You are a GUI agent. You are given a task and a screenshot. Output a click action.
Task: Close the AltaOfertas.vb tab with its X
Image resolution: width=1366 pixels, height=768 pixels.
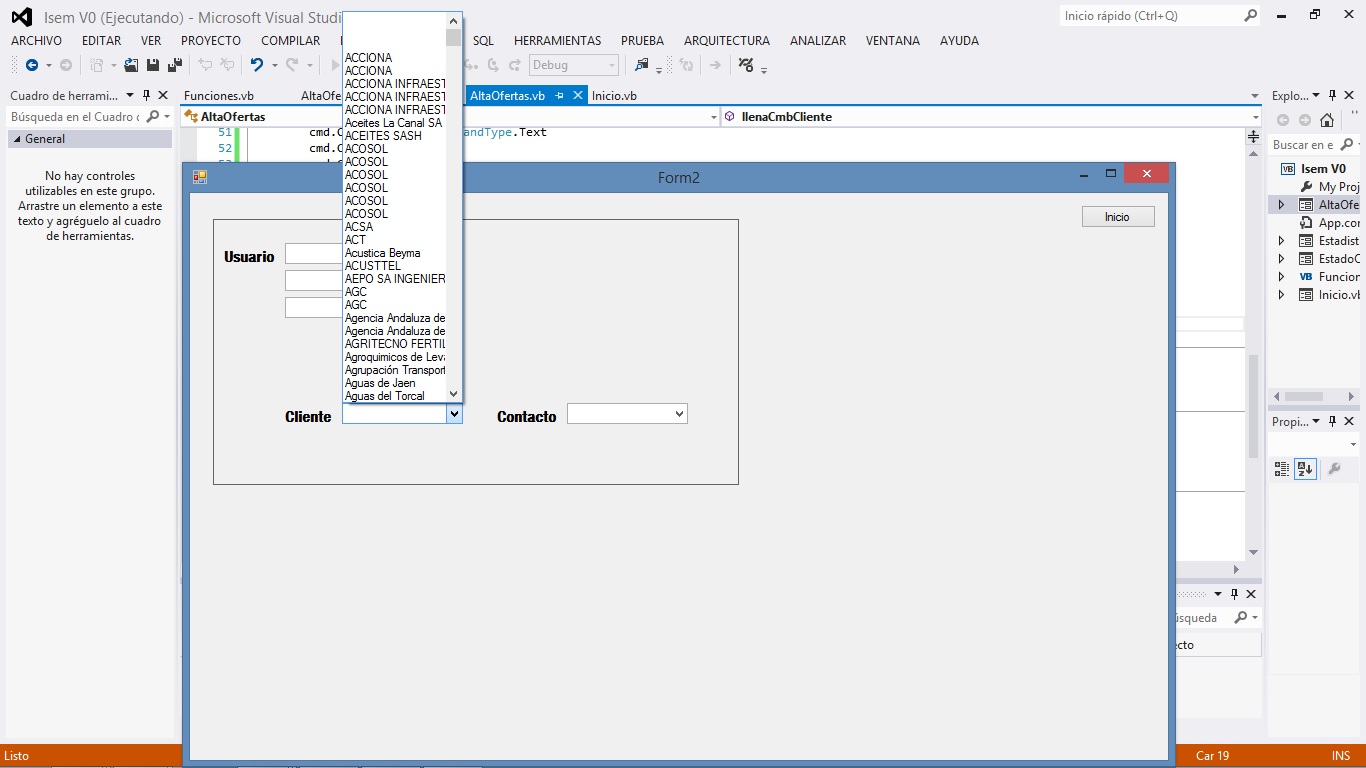point(578,96)
